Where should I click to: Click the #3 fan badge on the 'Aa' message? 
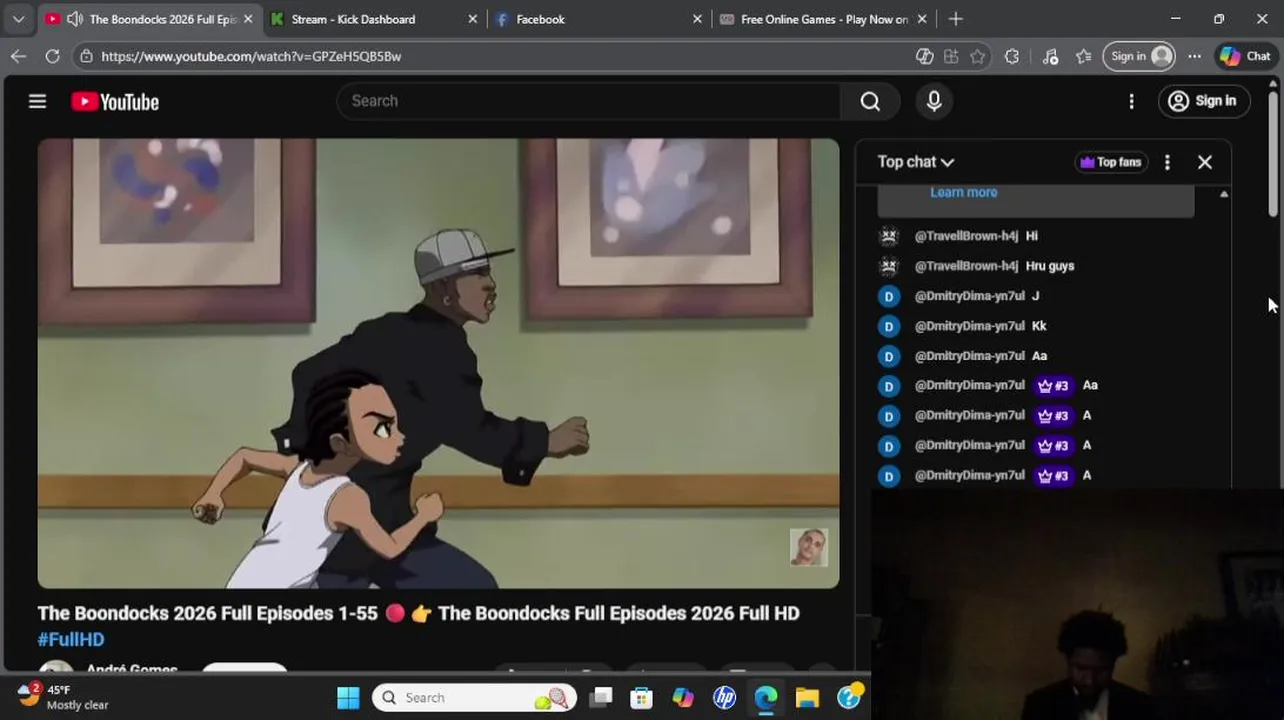tap(1053, 385)
